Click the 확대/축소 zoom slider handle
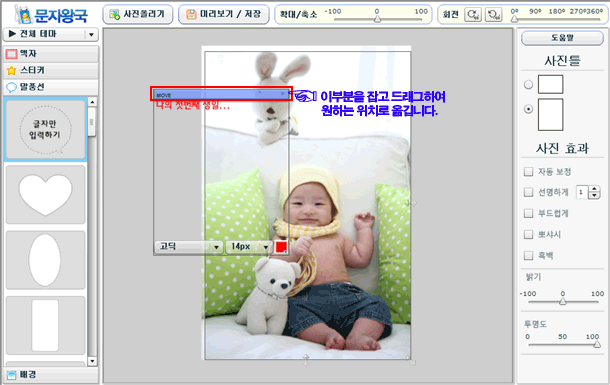This screenshot has height=385, width=610. coord(377,19)
